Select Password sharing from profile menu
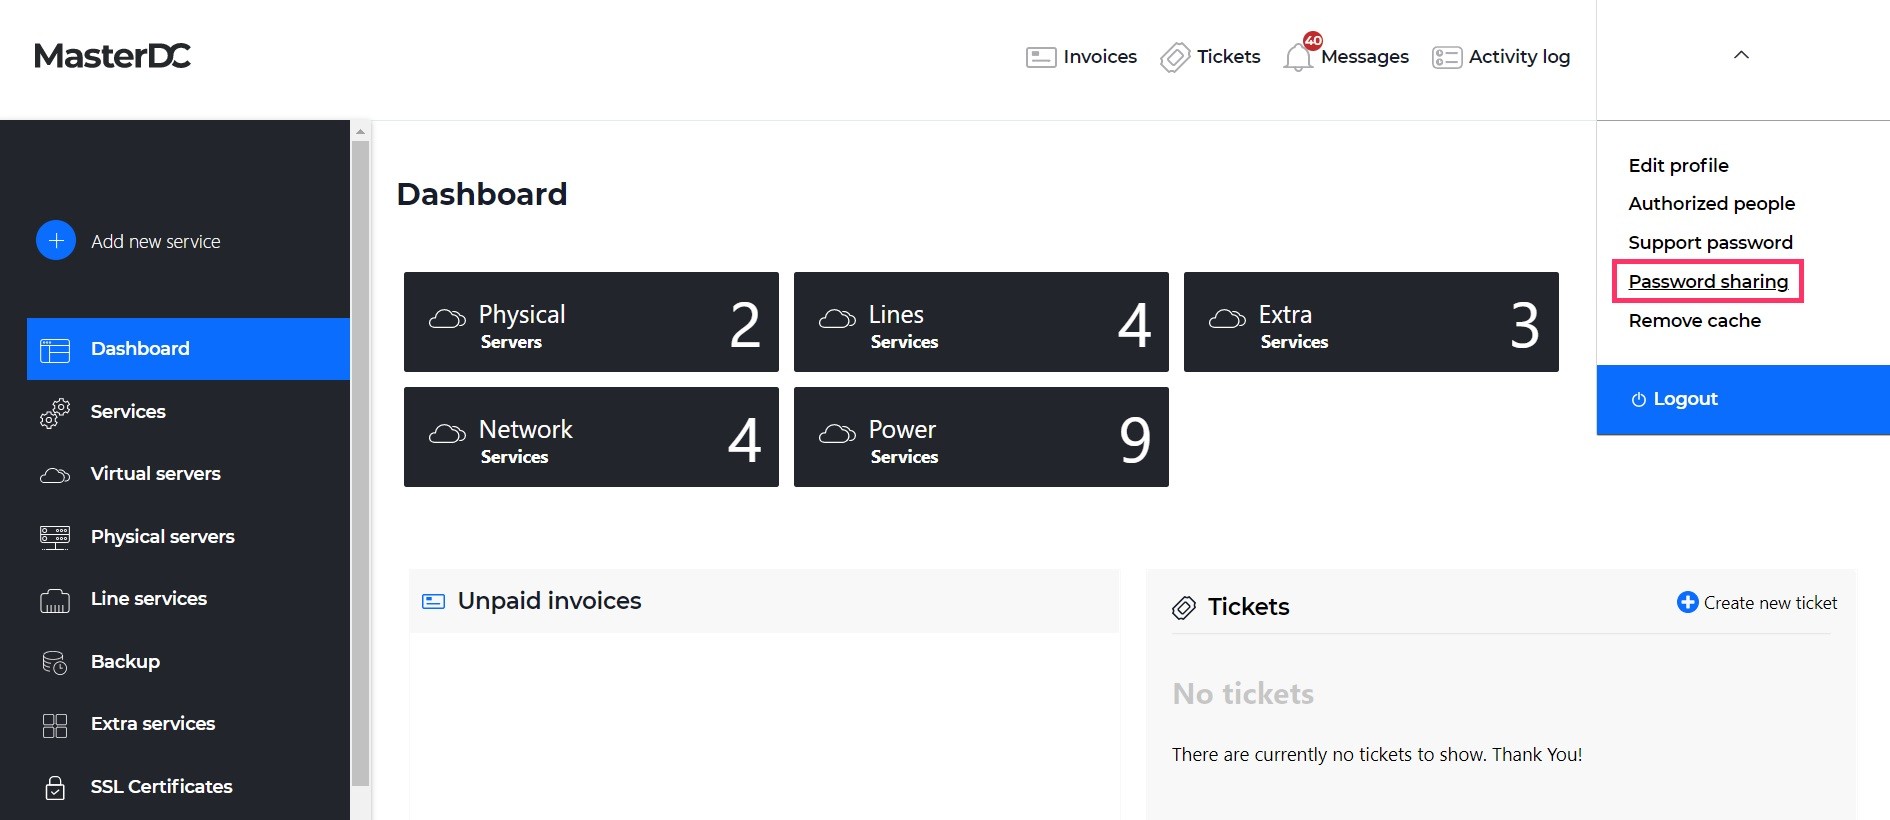Viewport: 1890px width, 820px height. 1708,281
